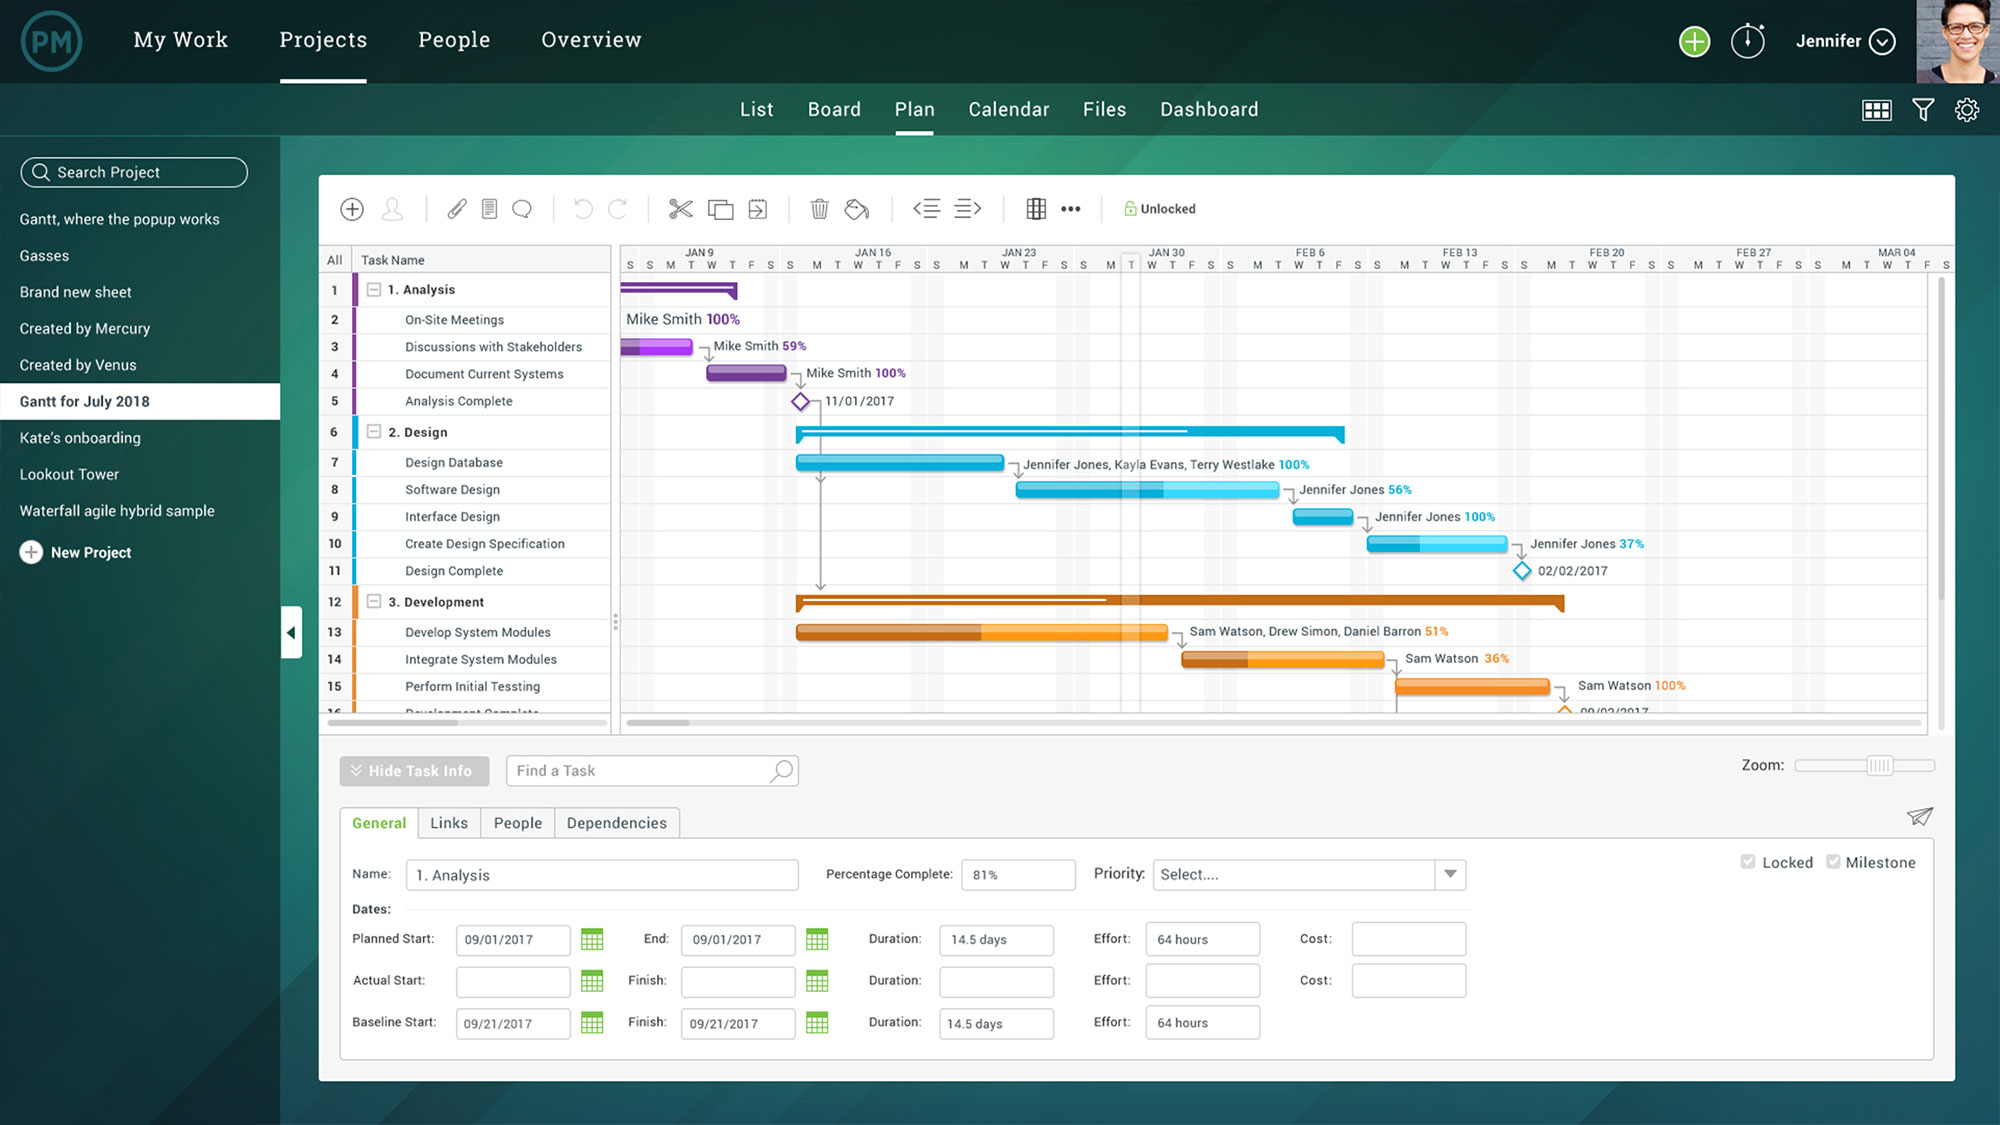Viewport: 2000px width, 1125px height.
Task: Open Kate's onboarding project
Action: click(80, 437)
